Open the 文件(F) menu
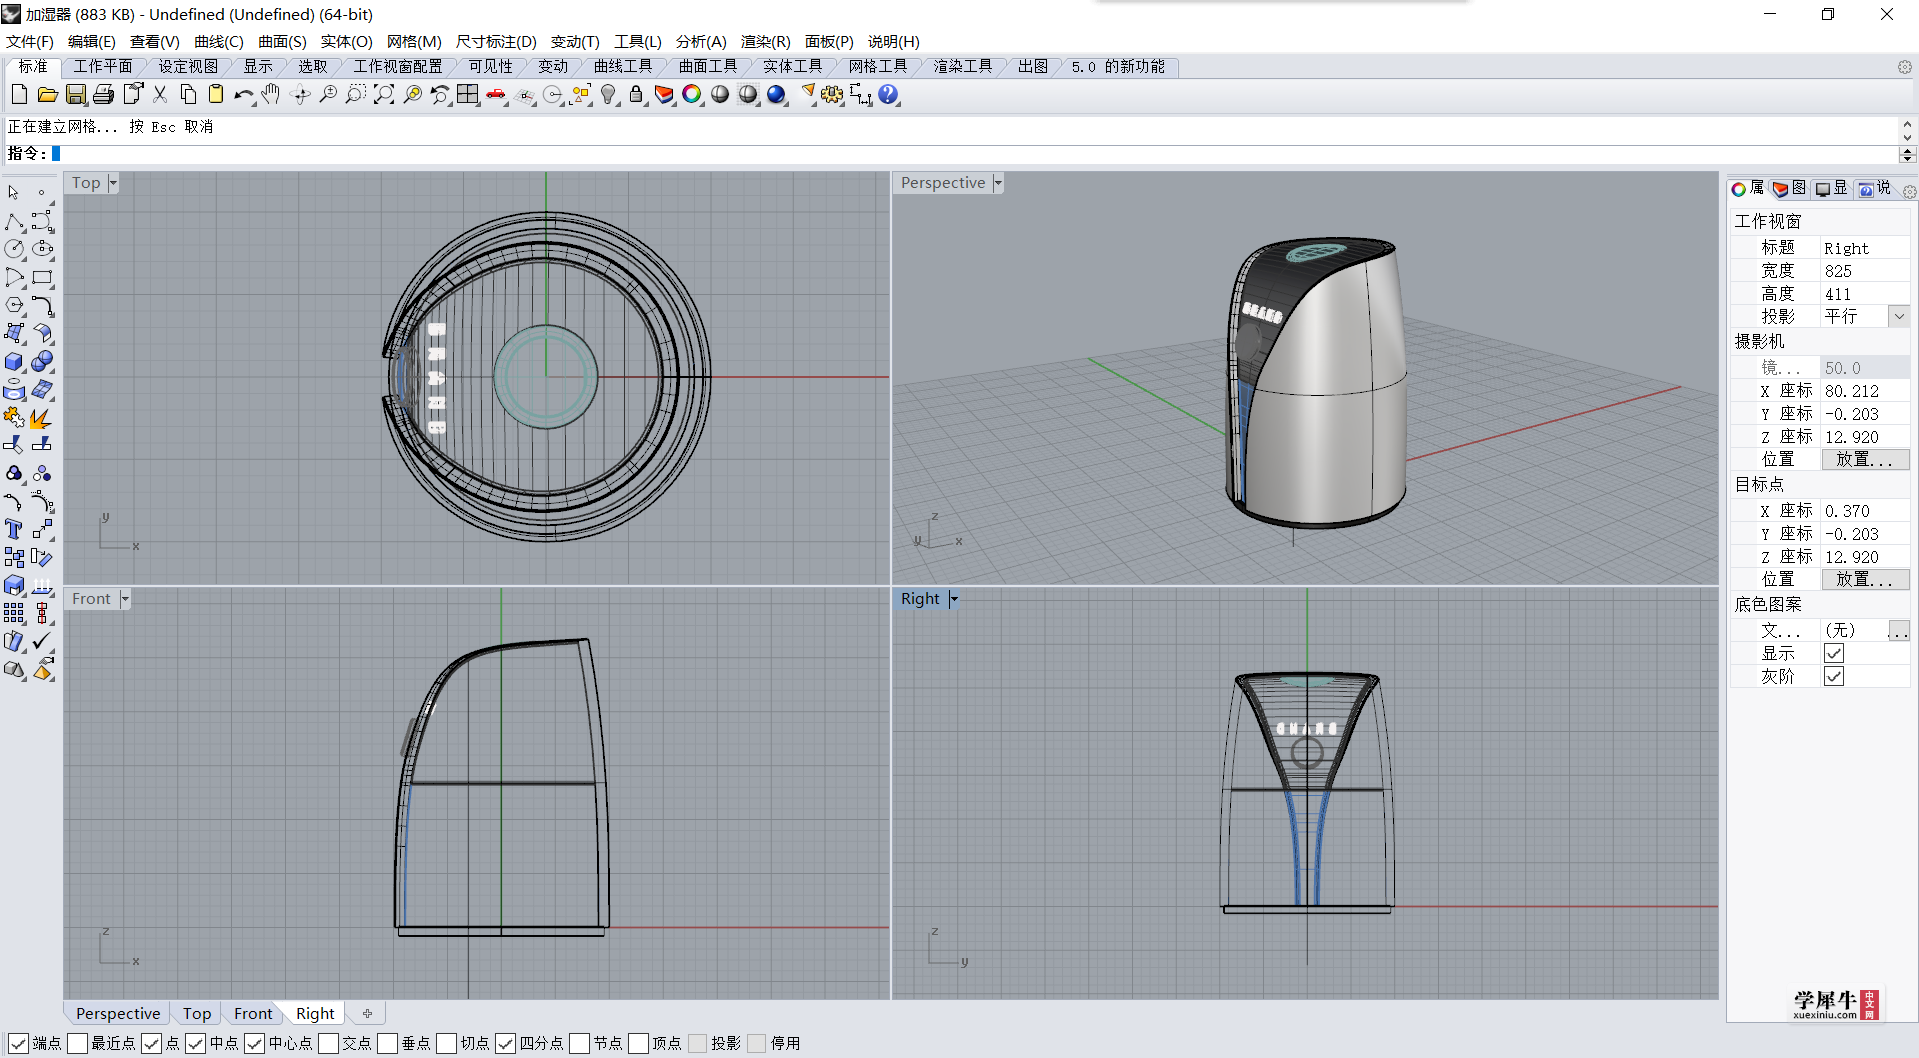The width and height of the screenshot is (1919, 1058). tap(30, 41)
